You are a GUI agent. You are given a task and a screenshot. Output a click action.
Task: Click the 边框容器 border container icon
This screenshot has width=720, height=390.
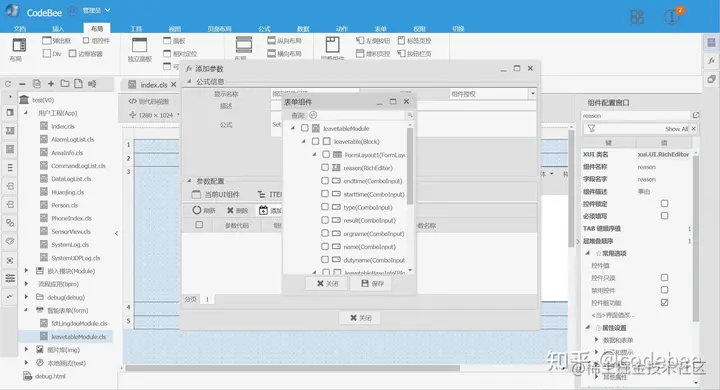73,53
